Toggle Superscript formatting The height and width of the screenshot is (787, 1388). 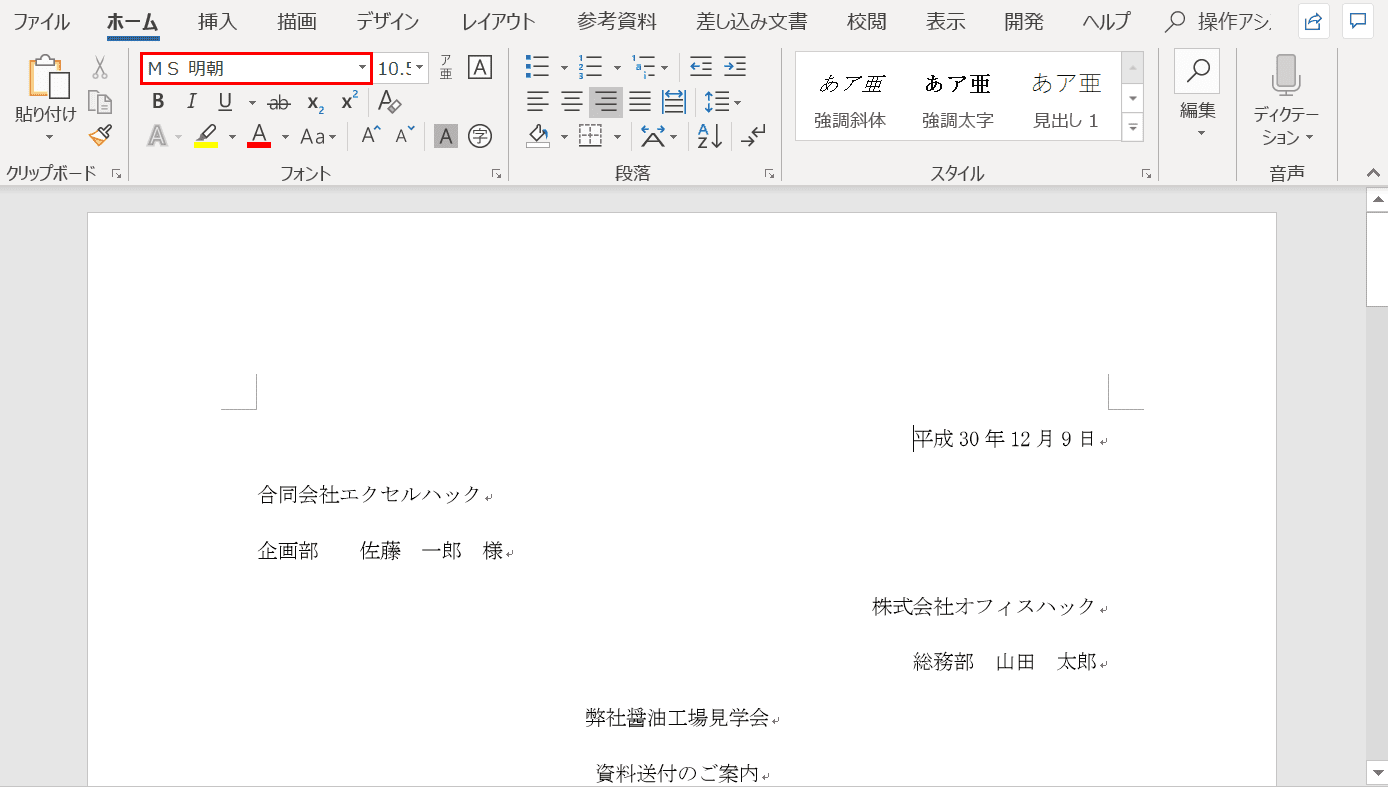(349, 102)
